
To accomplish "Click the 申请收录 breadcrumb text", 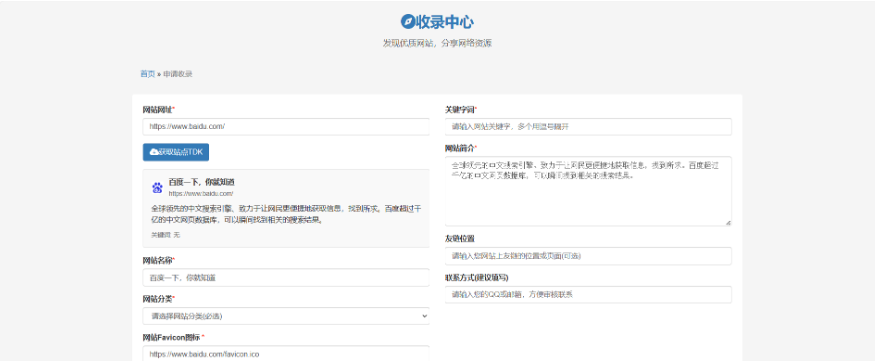I will 177,74.
